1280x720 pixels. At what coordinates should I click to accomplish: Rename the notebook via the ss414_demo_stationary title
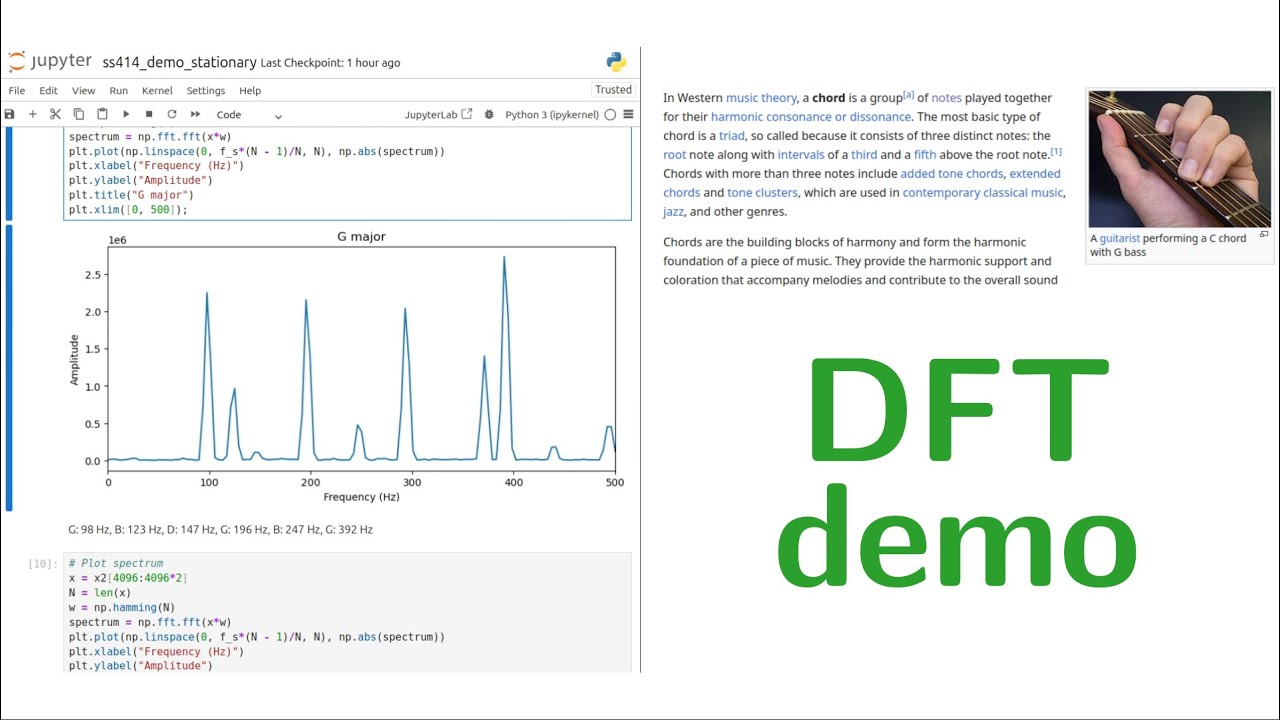(x=179, y=62)
